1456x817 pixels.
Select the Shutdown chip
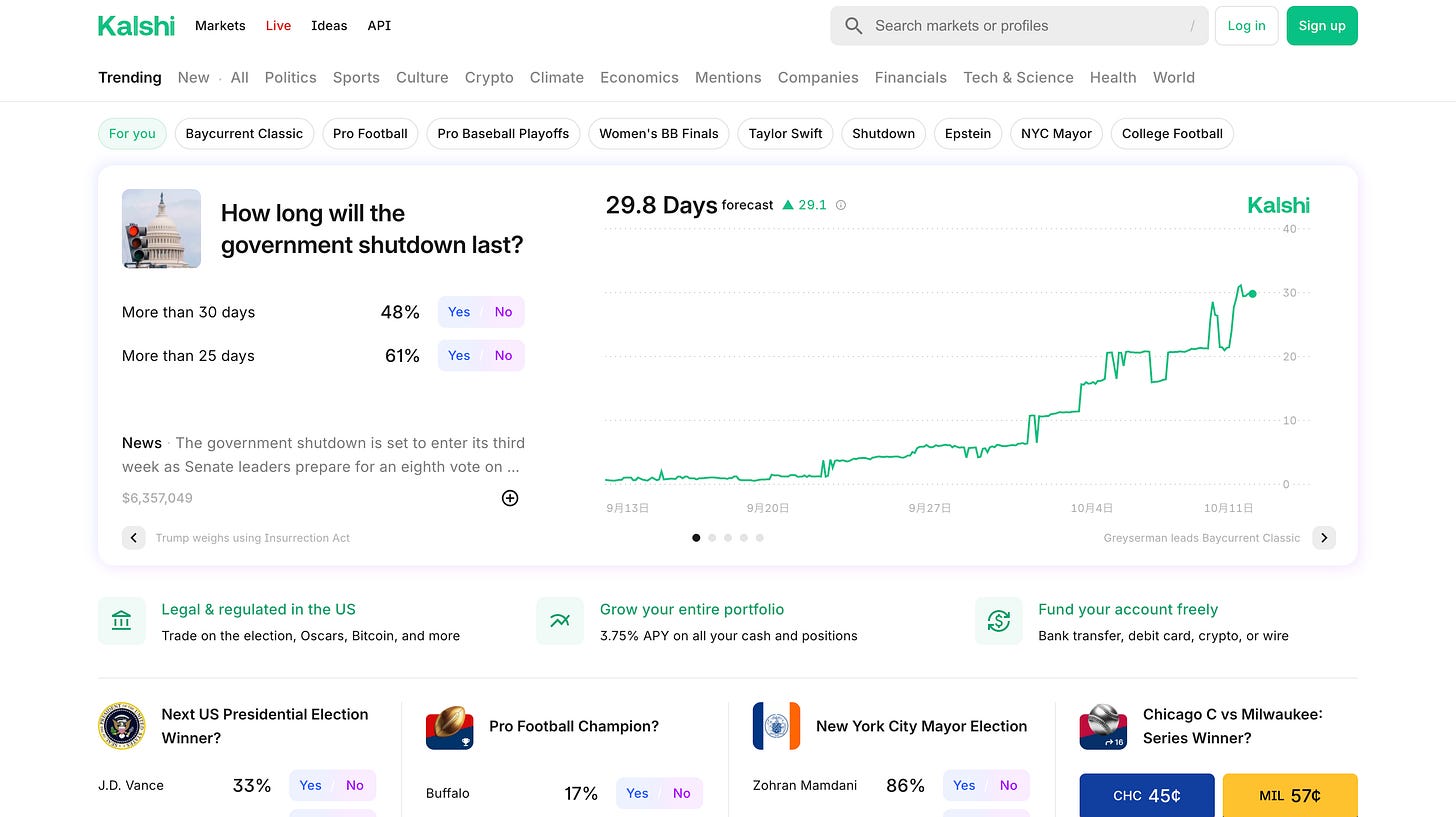(x=883, y=134)
